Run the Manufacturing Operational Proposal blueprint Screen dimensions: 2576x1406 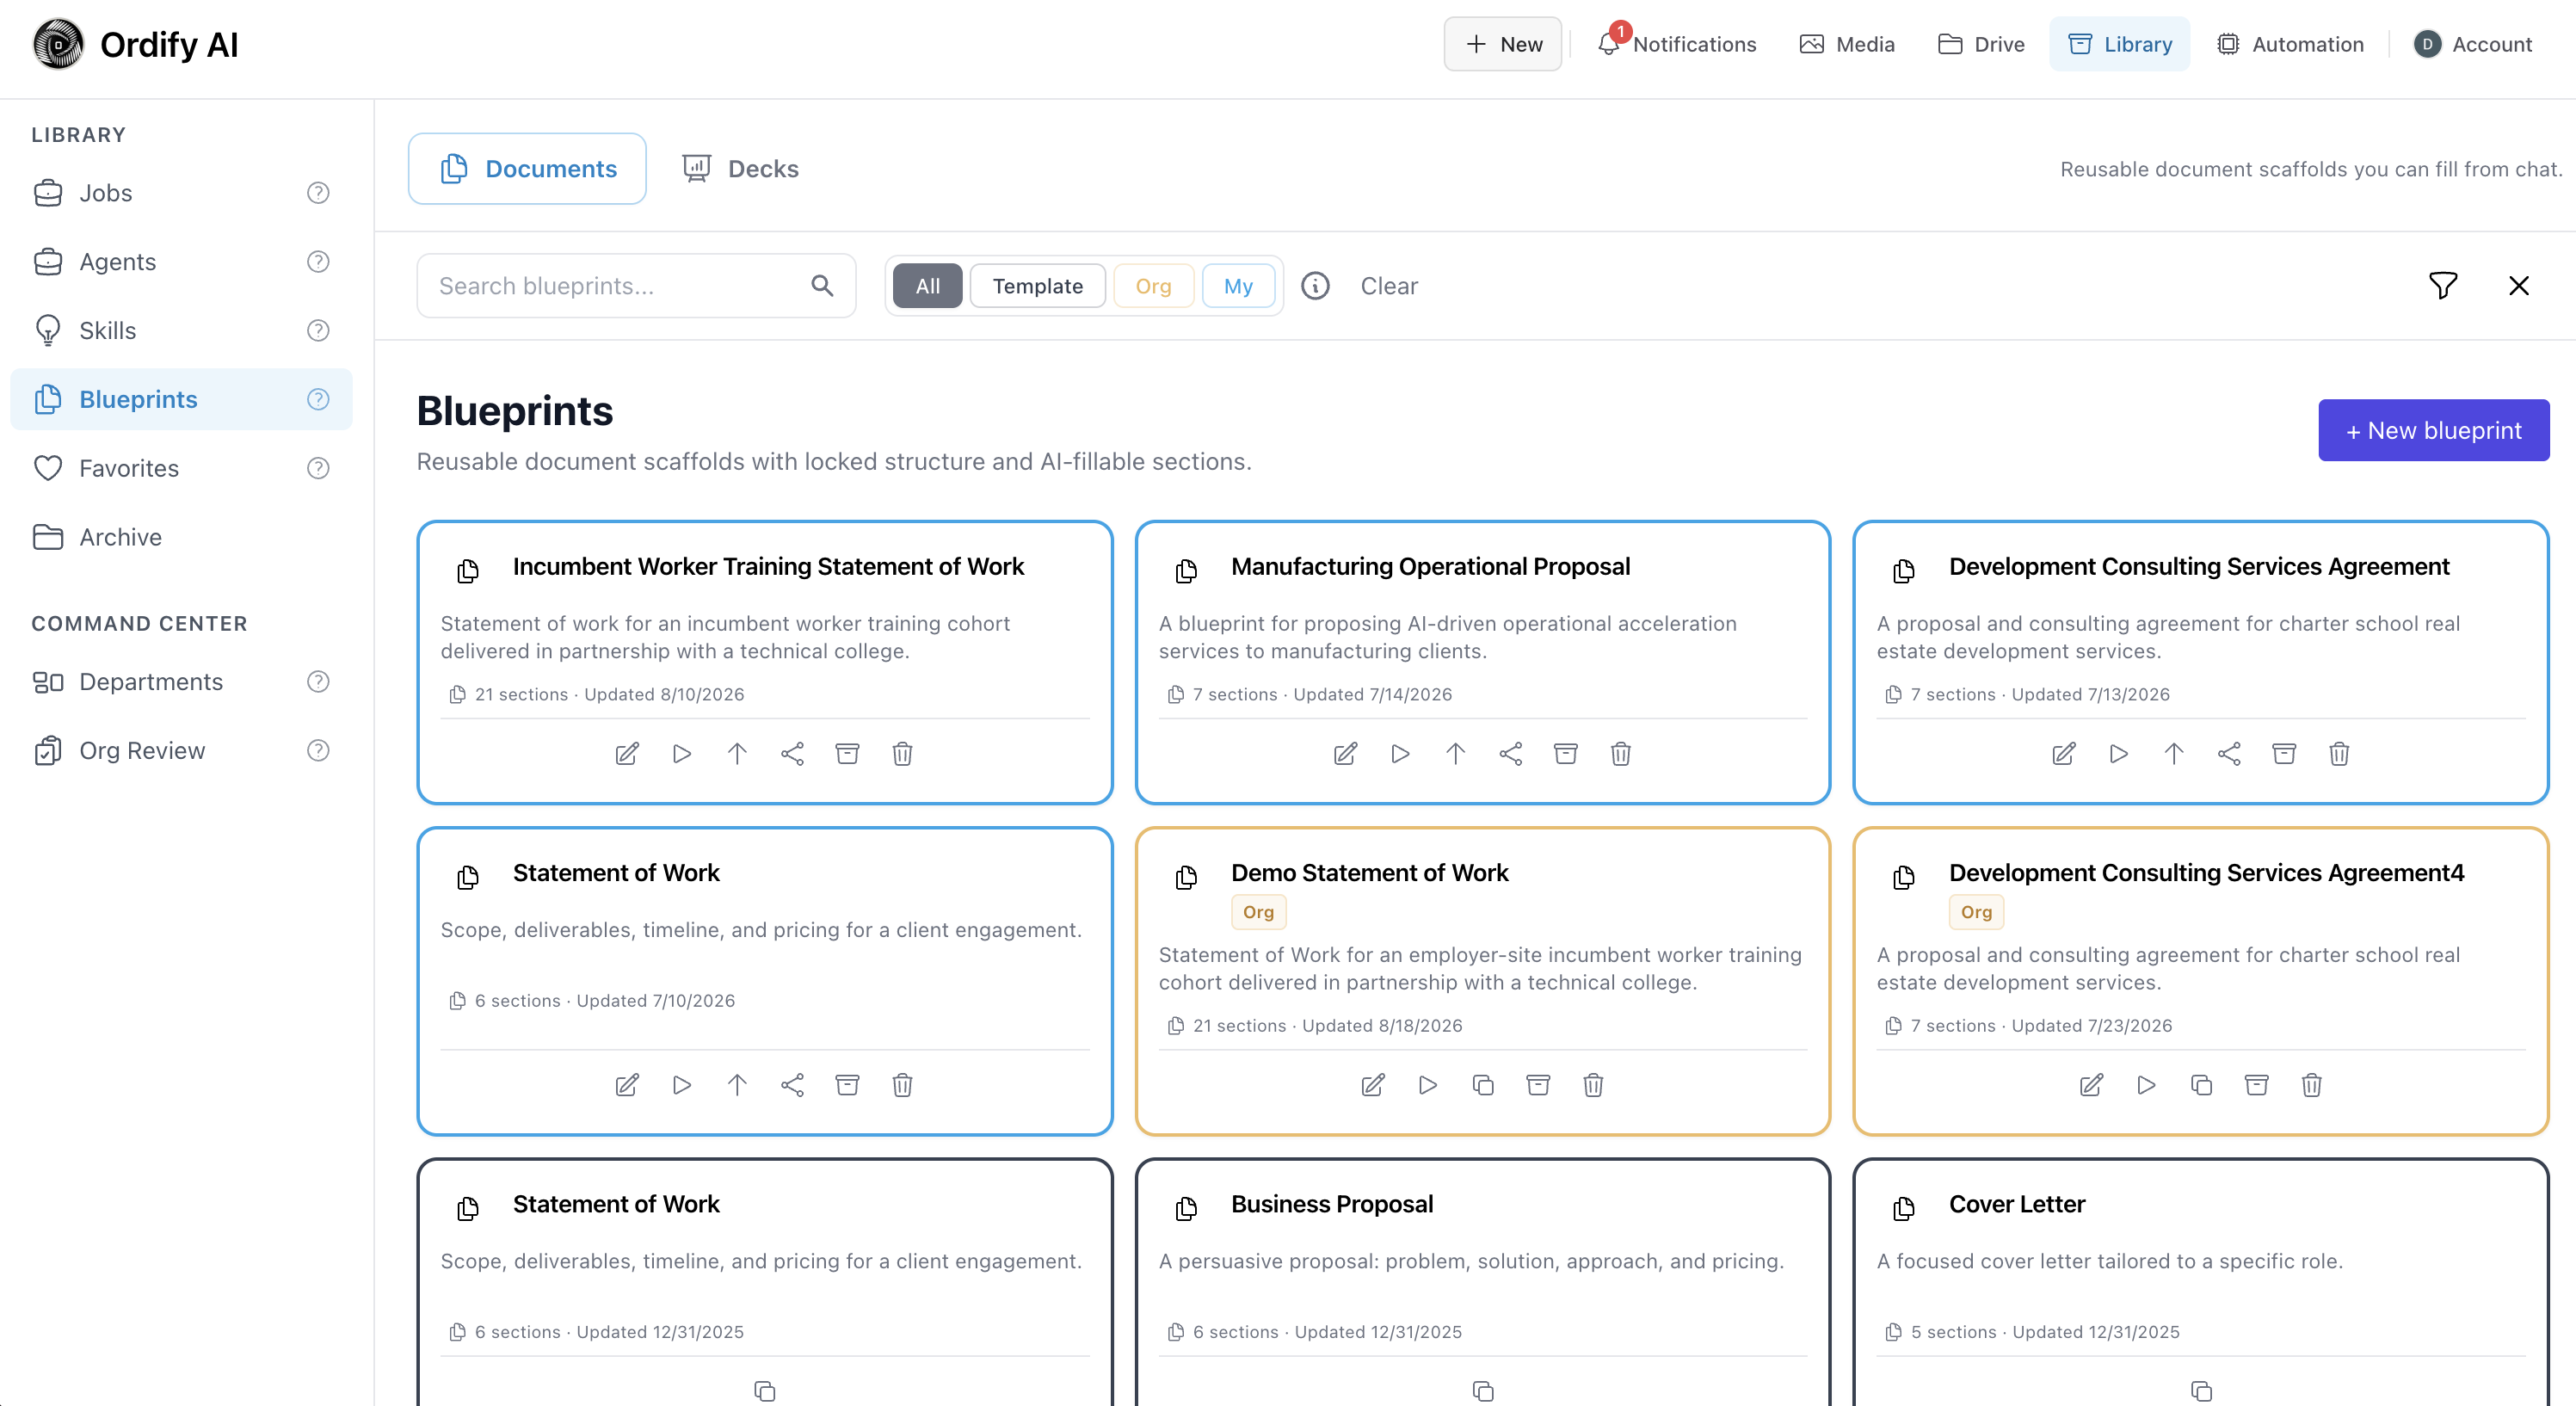(1400, 754)
